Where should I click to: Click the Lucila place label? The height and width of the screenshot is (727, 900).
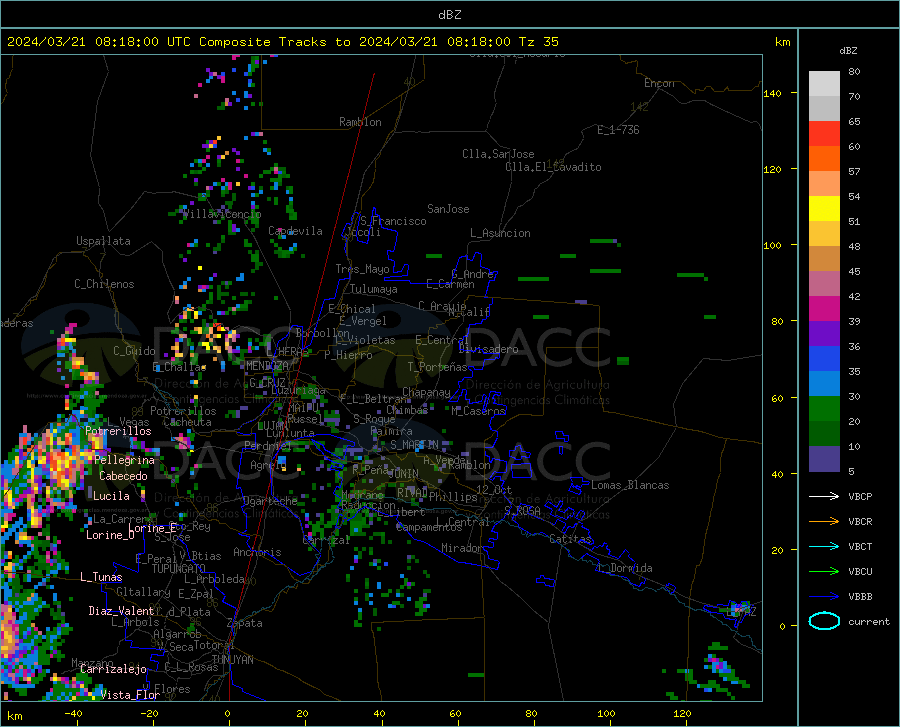click(111, 496)
